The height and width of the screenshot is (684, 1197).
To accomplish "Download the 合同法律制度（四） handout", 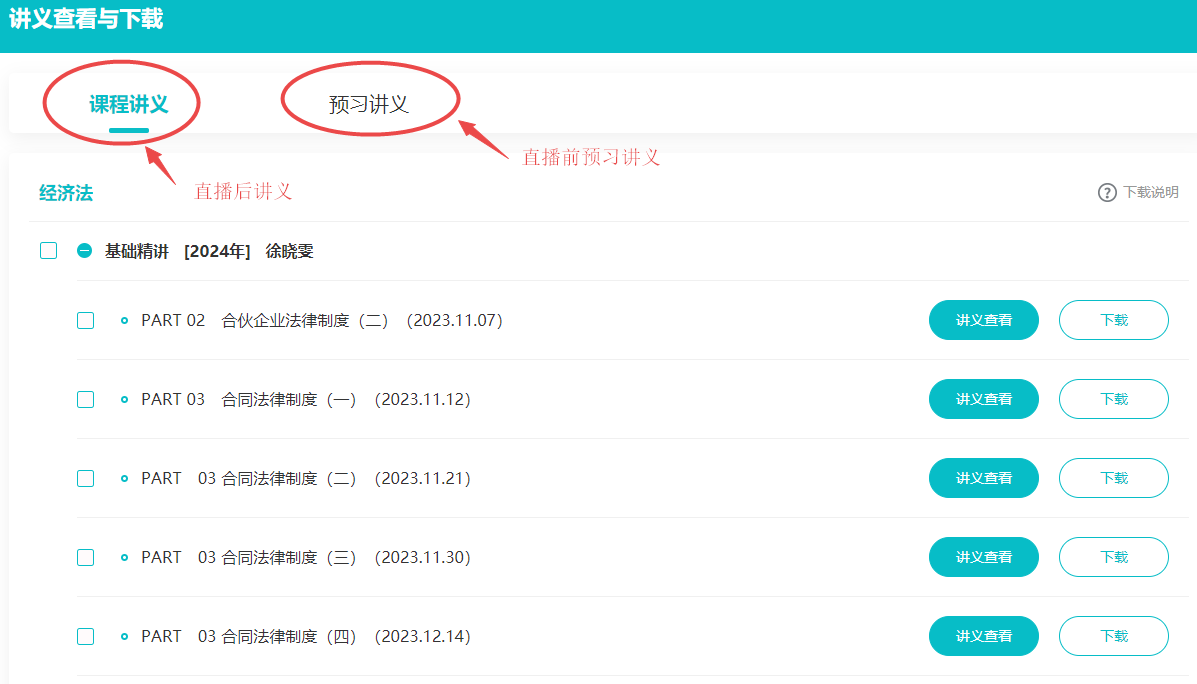I will tap(1113, 637).
